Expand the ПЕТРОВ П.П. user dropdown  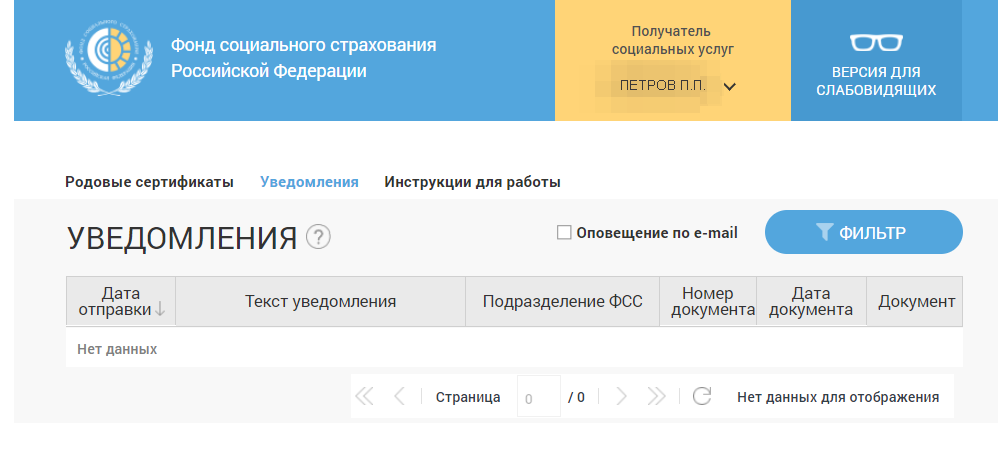click(730, 86)
